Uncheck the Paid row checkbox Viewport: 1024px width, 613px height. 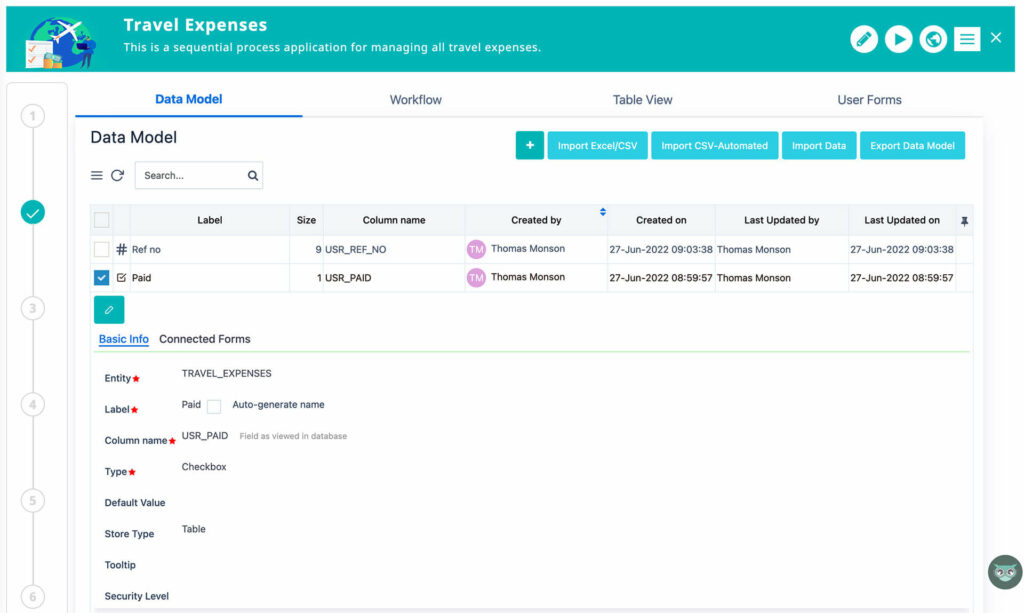click(x=101, y=278)
